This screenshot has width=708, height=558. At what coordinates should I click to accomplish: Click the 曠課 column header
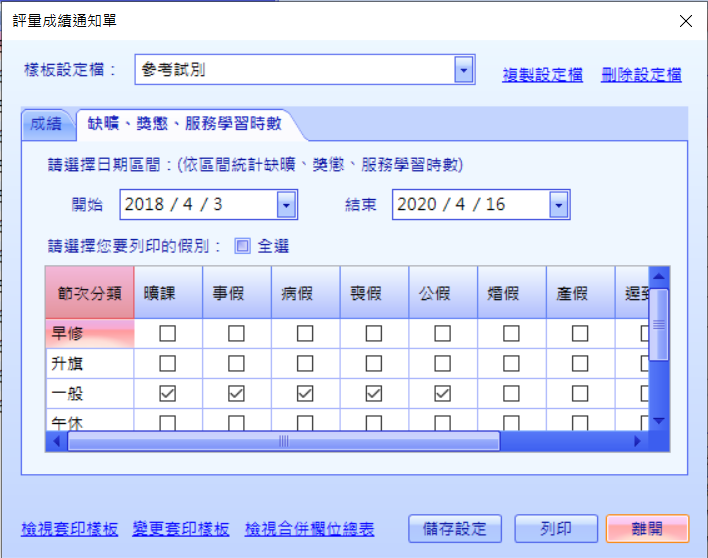[x=168, y=293]
